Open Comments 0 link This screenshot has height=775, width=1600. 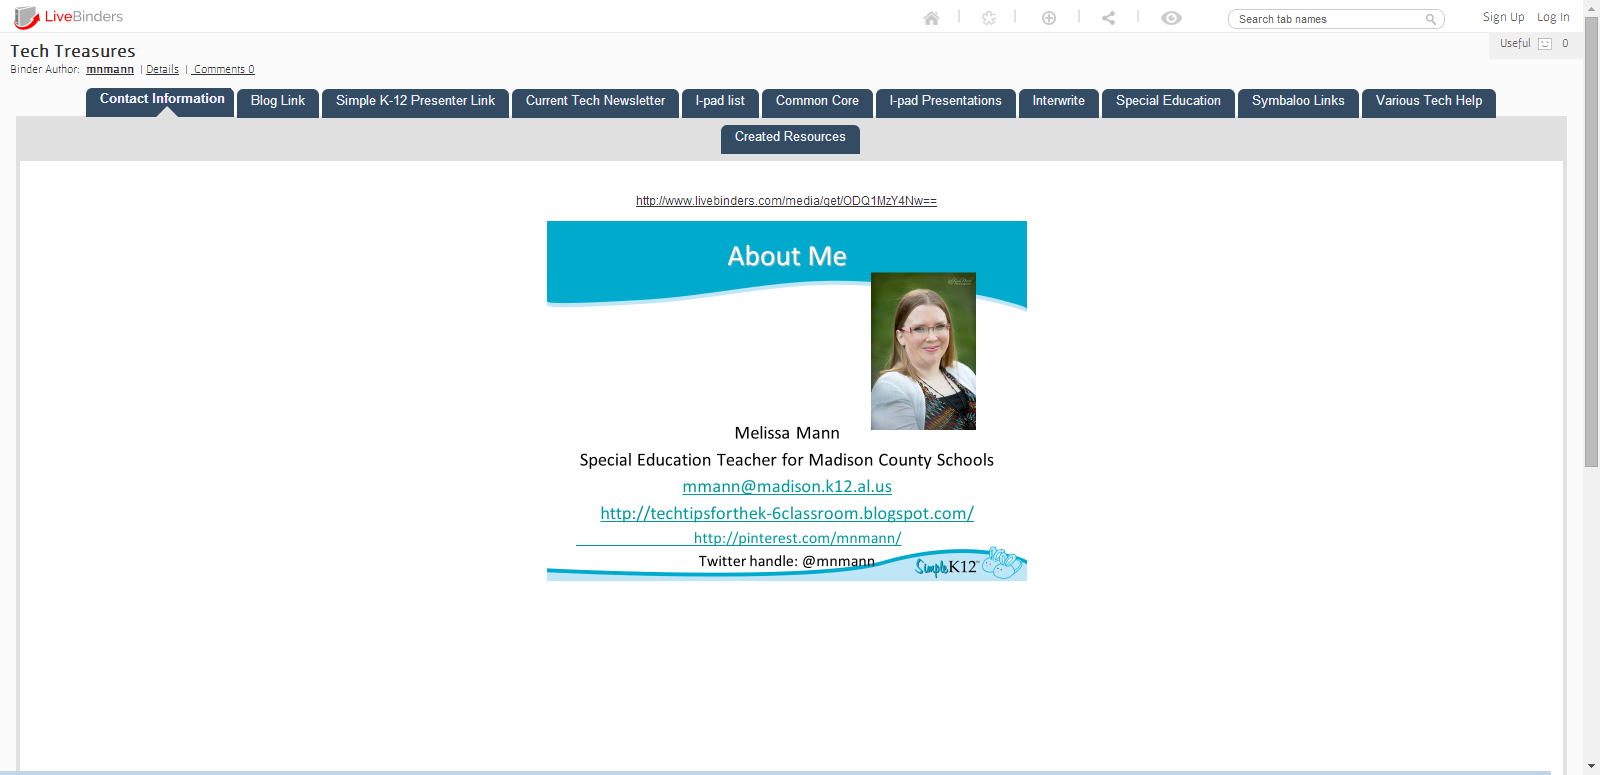click(224, 69)
